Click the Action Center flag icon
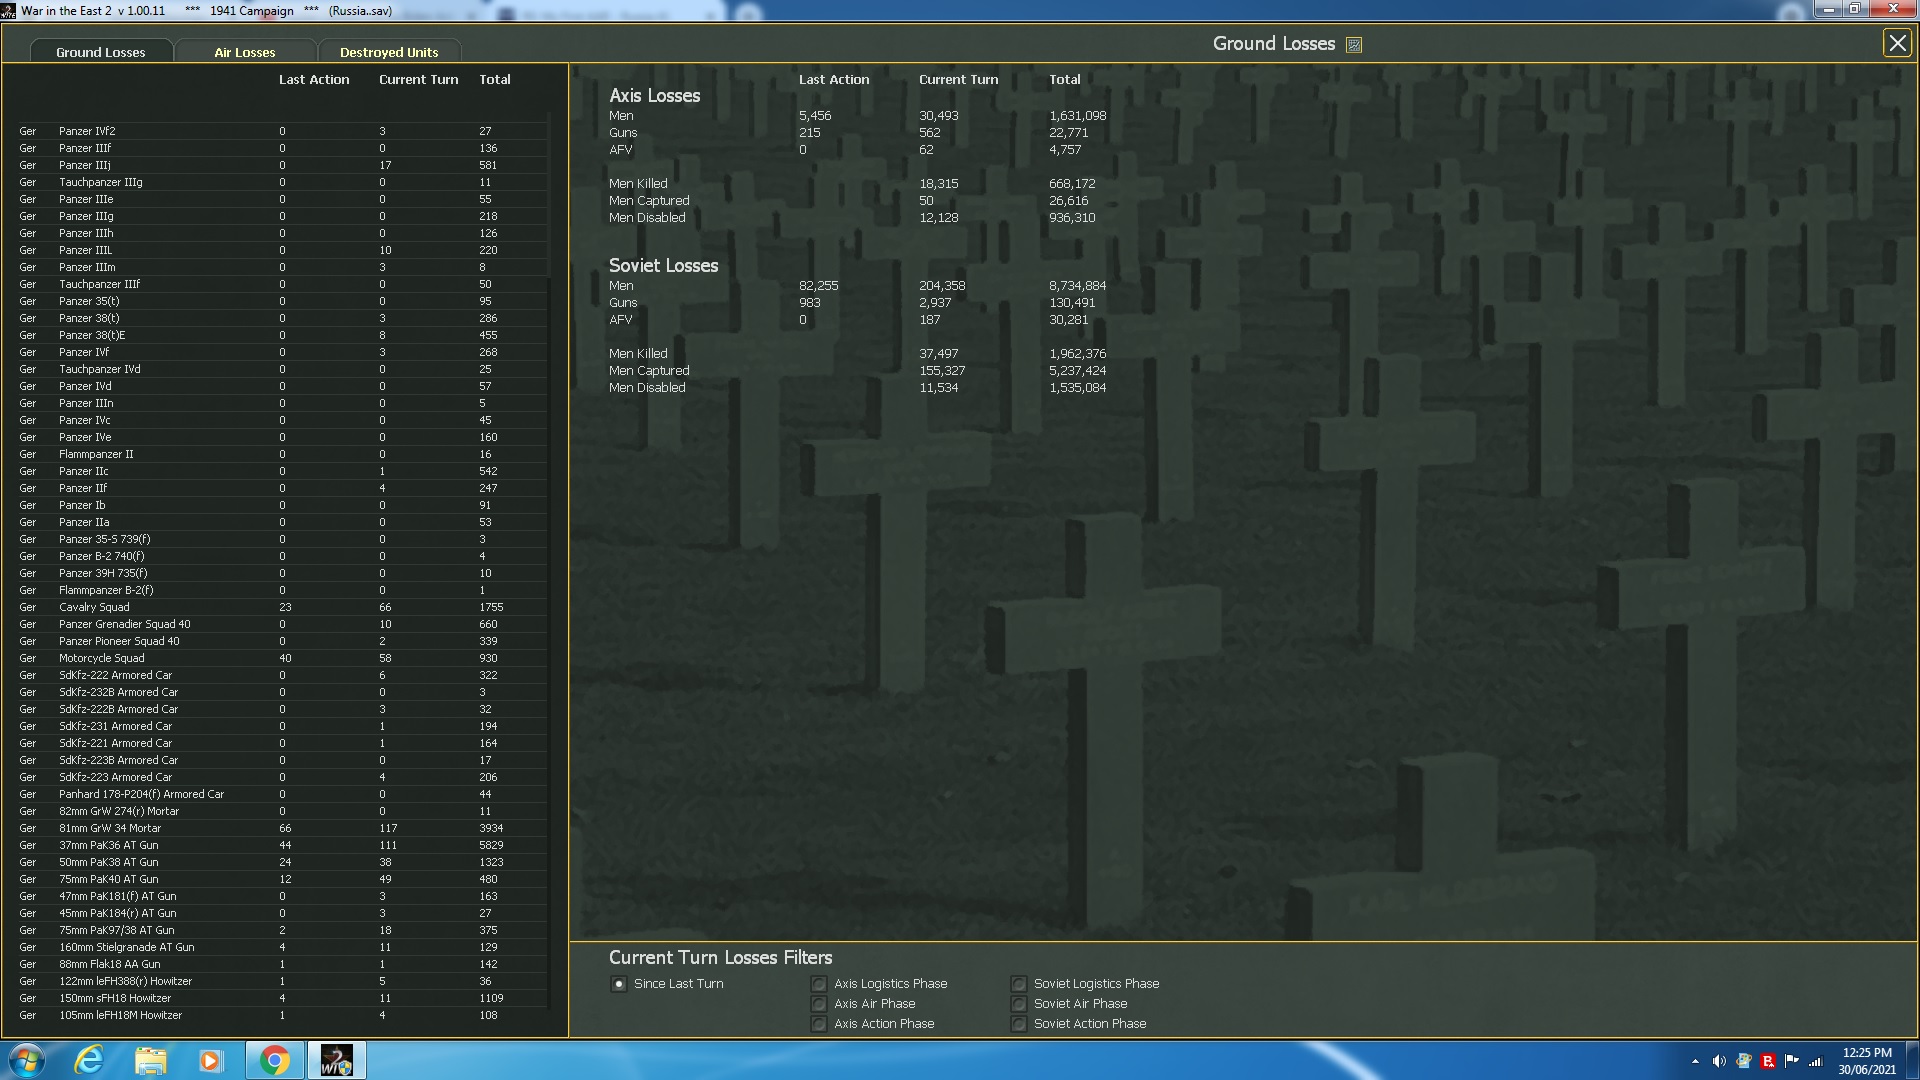 click(x=1792, y=1060)
